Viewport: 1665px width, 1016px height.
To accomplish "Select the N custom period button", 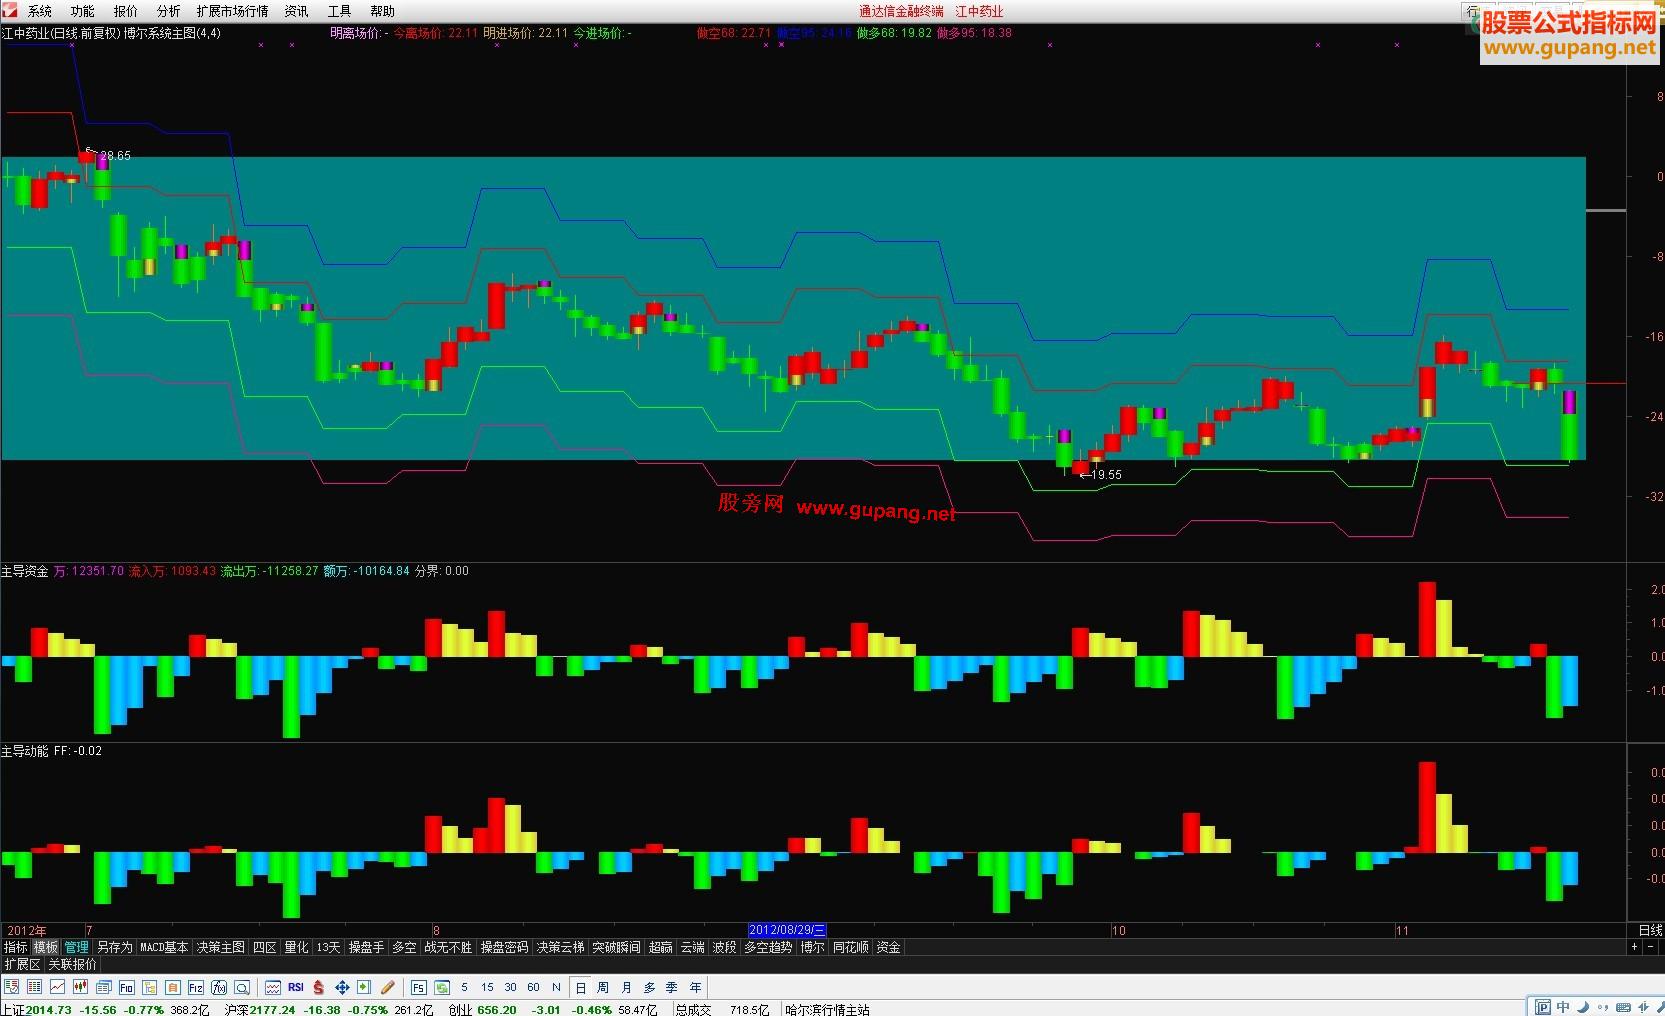I will coord(556,987).
